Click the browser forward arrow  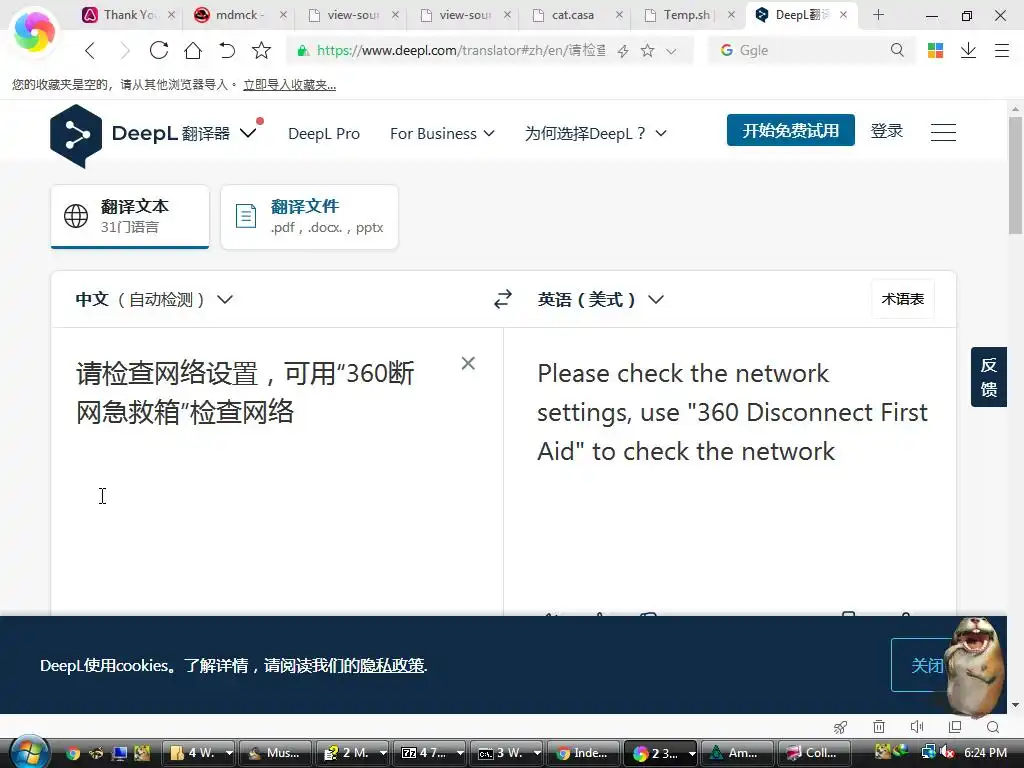[x=124, y=50]
